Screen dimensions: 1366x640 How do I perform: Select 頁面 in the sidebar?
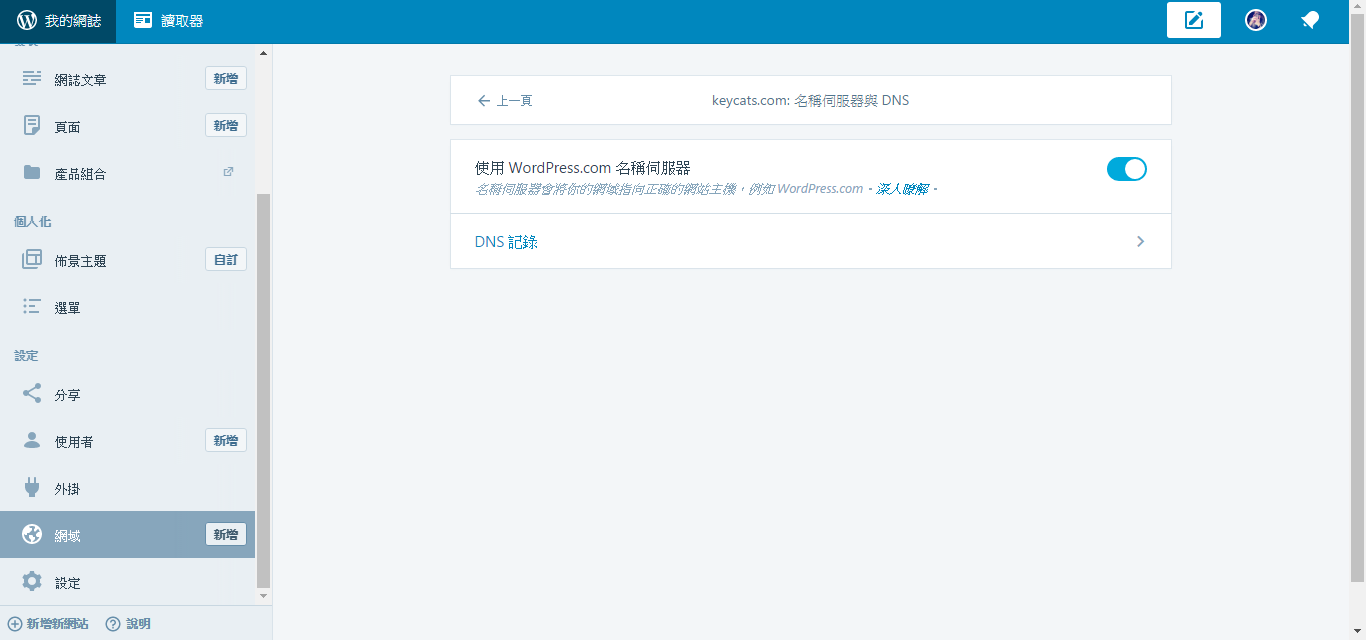click(x=67, y=127)
